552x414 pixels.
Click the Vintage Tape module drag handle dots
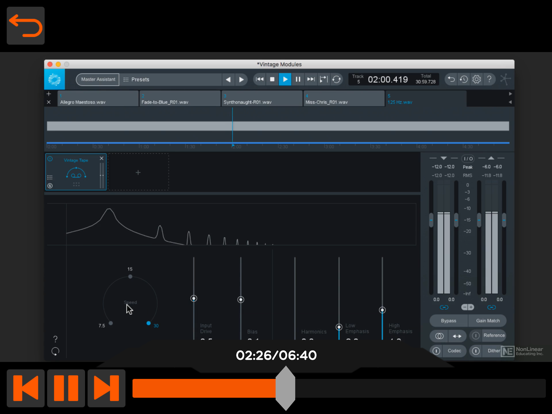[76, 184]
